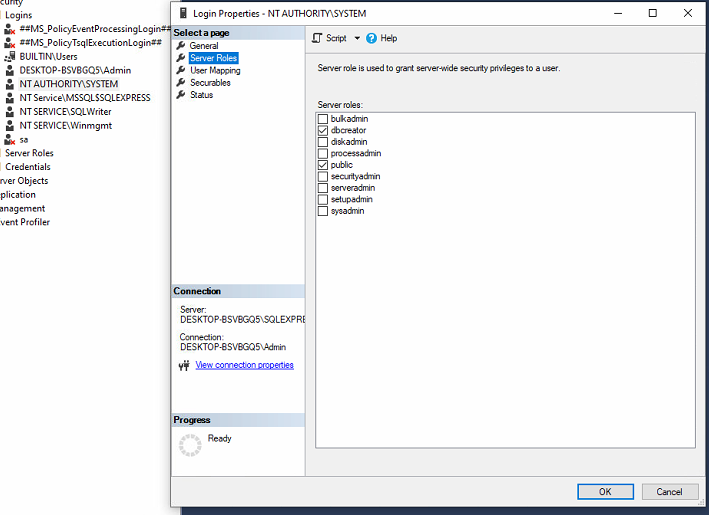Click the wrench icon beside General page
This screenshot has width=709, height=515.
point(181,46)
